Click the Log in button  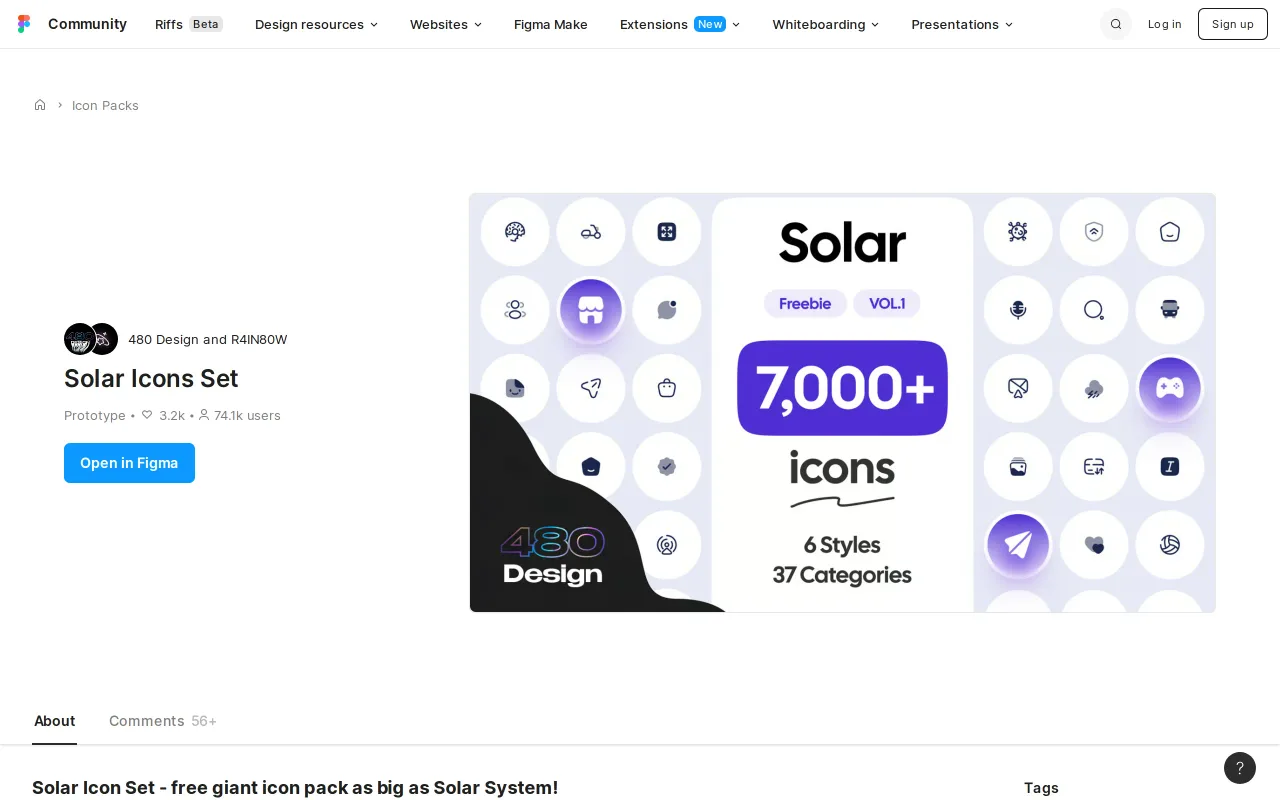(1164, 24)
